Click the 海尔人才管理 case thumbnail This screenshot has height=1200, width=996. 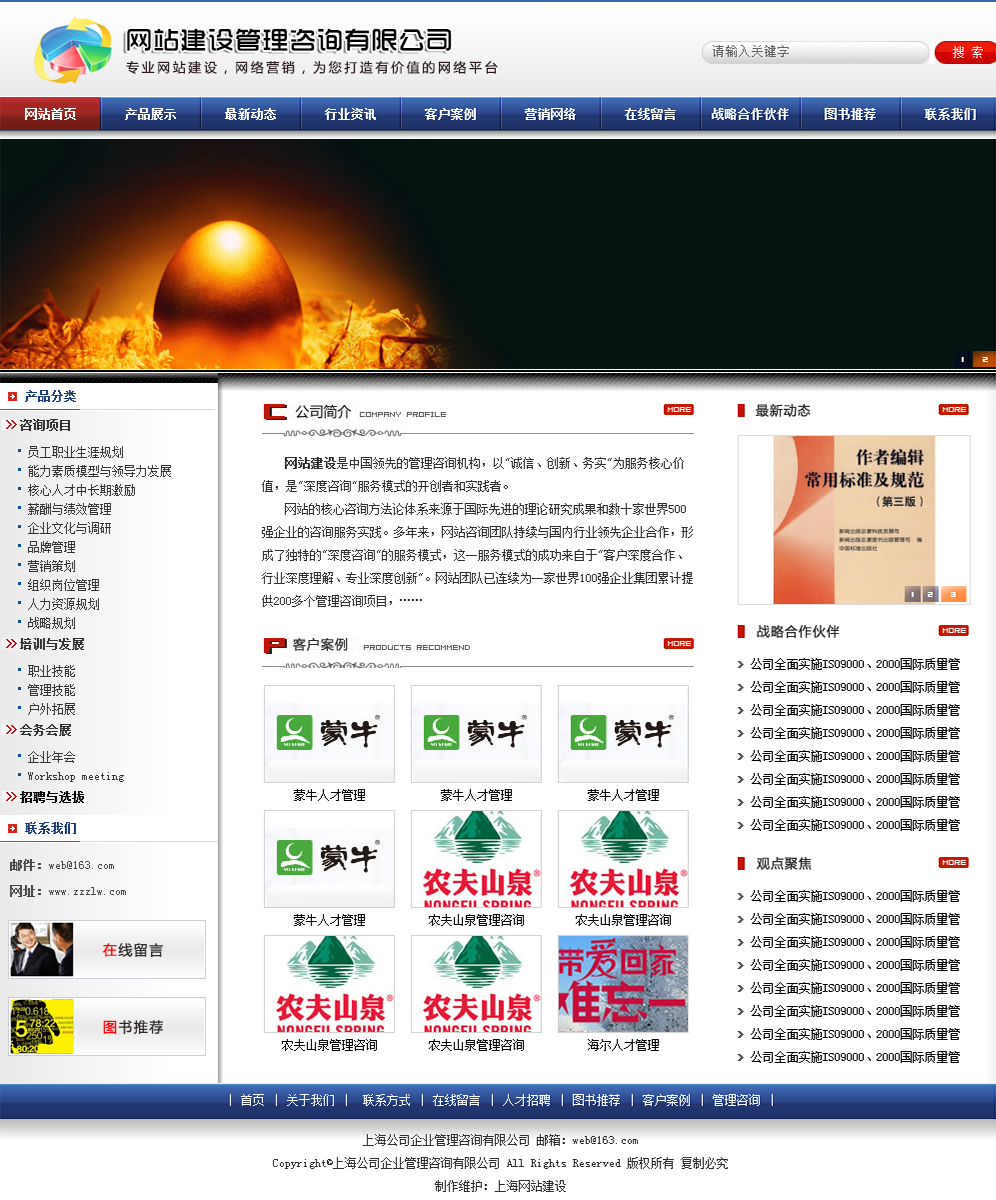pos(623,984)
